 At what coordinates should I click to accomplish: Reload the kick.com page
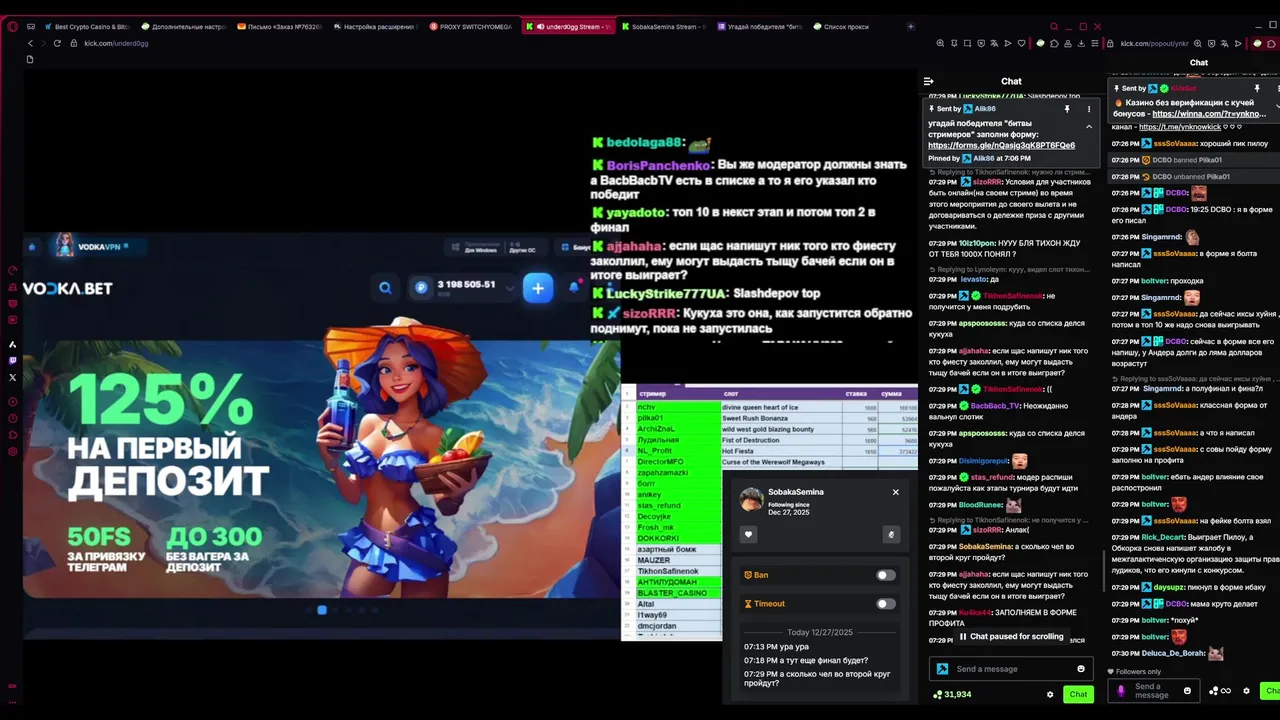click(x=57, y=43)
